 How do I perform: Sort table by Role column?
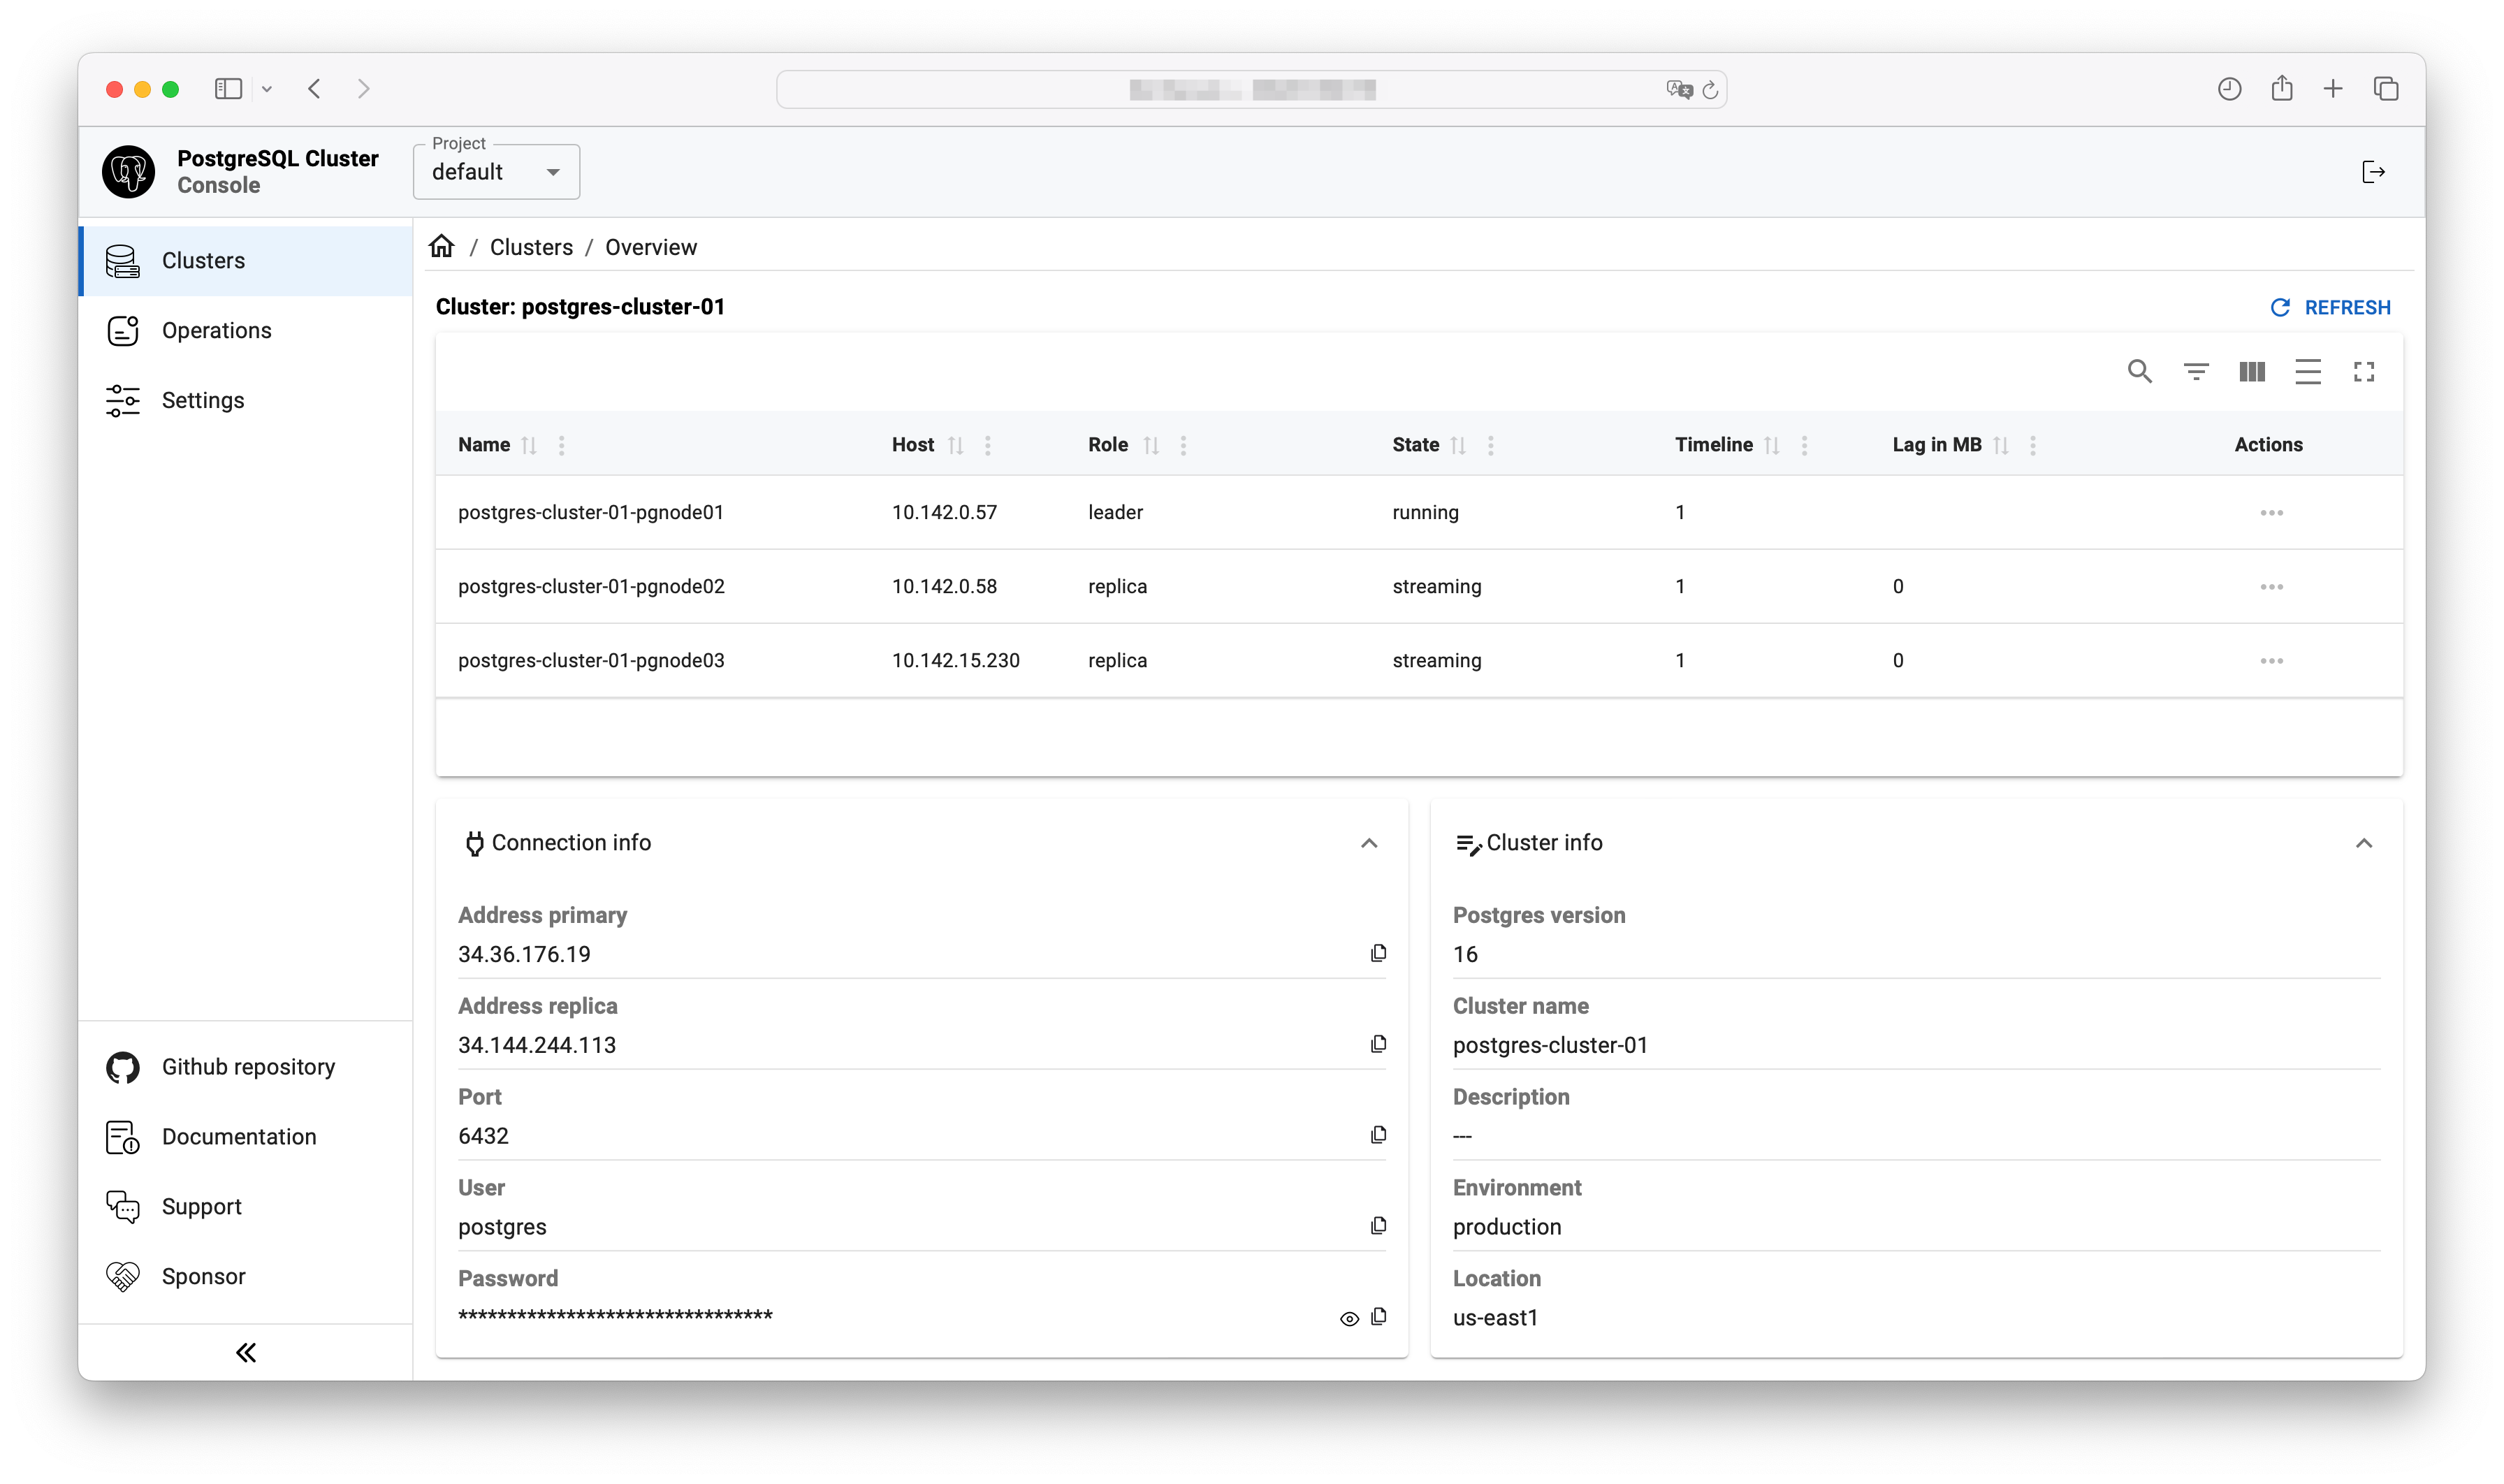pos(1151,446)
